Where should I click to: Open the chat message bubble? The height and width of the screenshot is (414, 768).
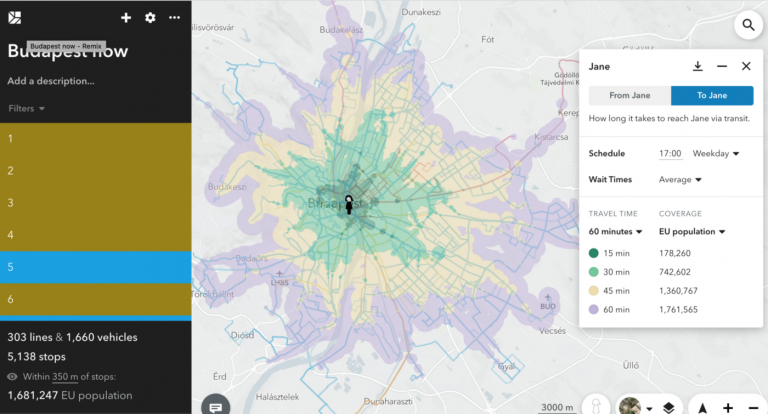coord(216,407)
